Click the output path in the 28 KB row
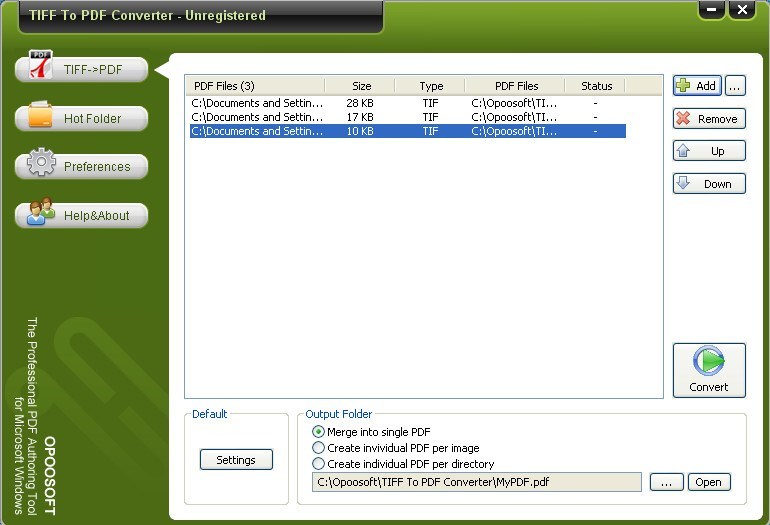Image resolution: width=770 pixels, height=525 pixels. click(514, 103)
